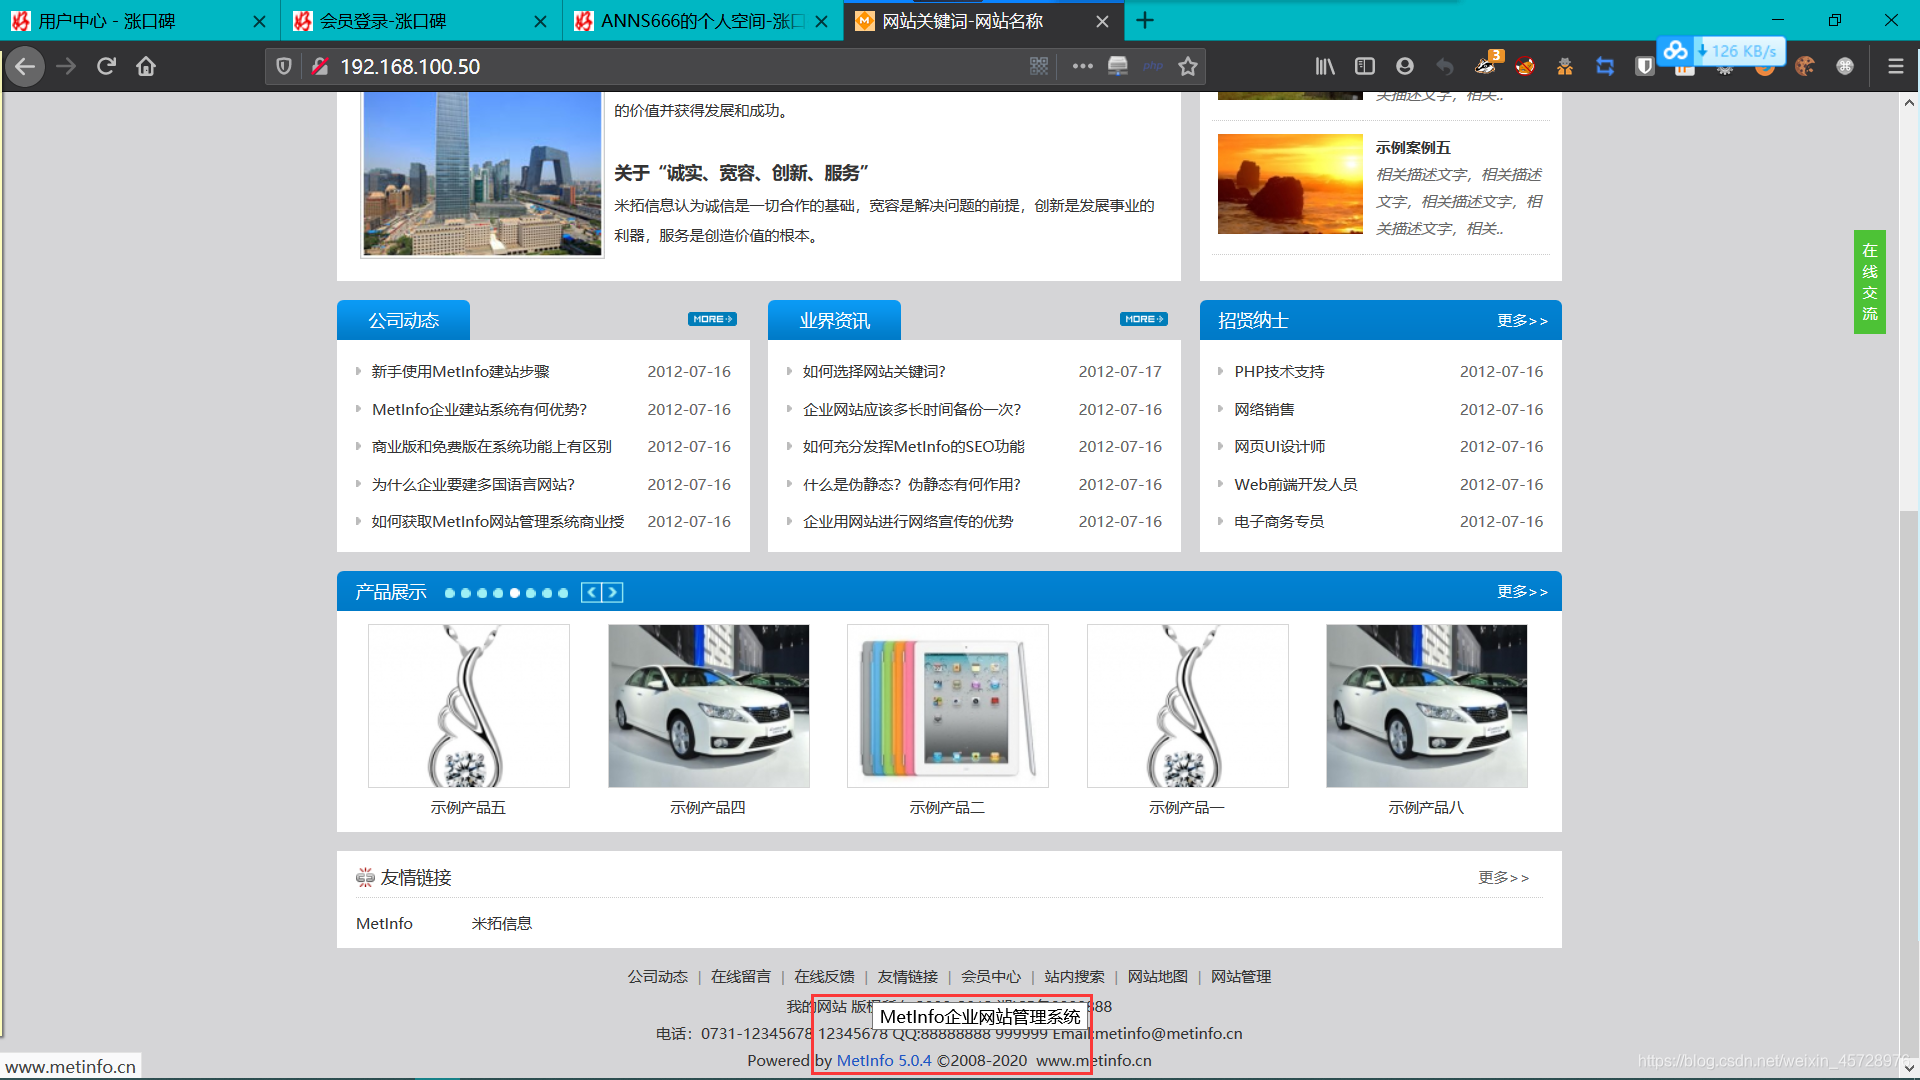Image resolution: width=1920 pixels, height=1080 pixels.
Task: Click the 示例产品五 necklace thumbnail
Action: coord(469,706)
